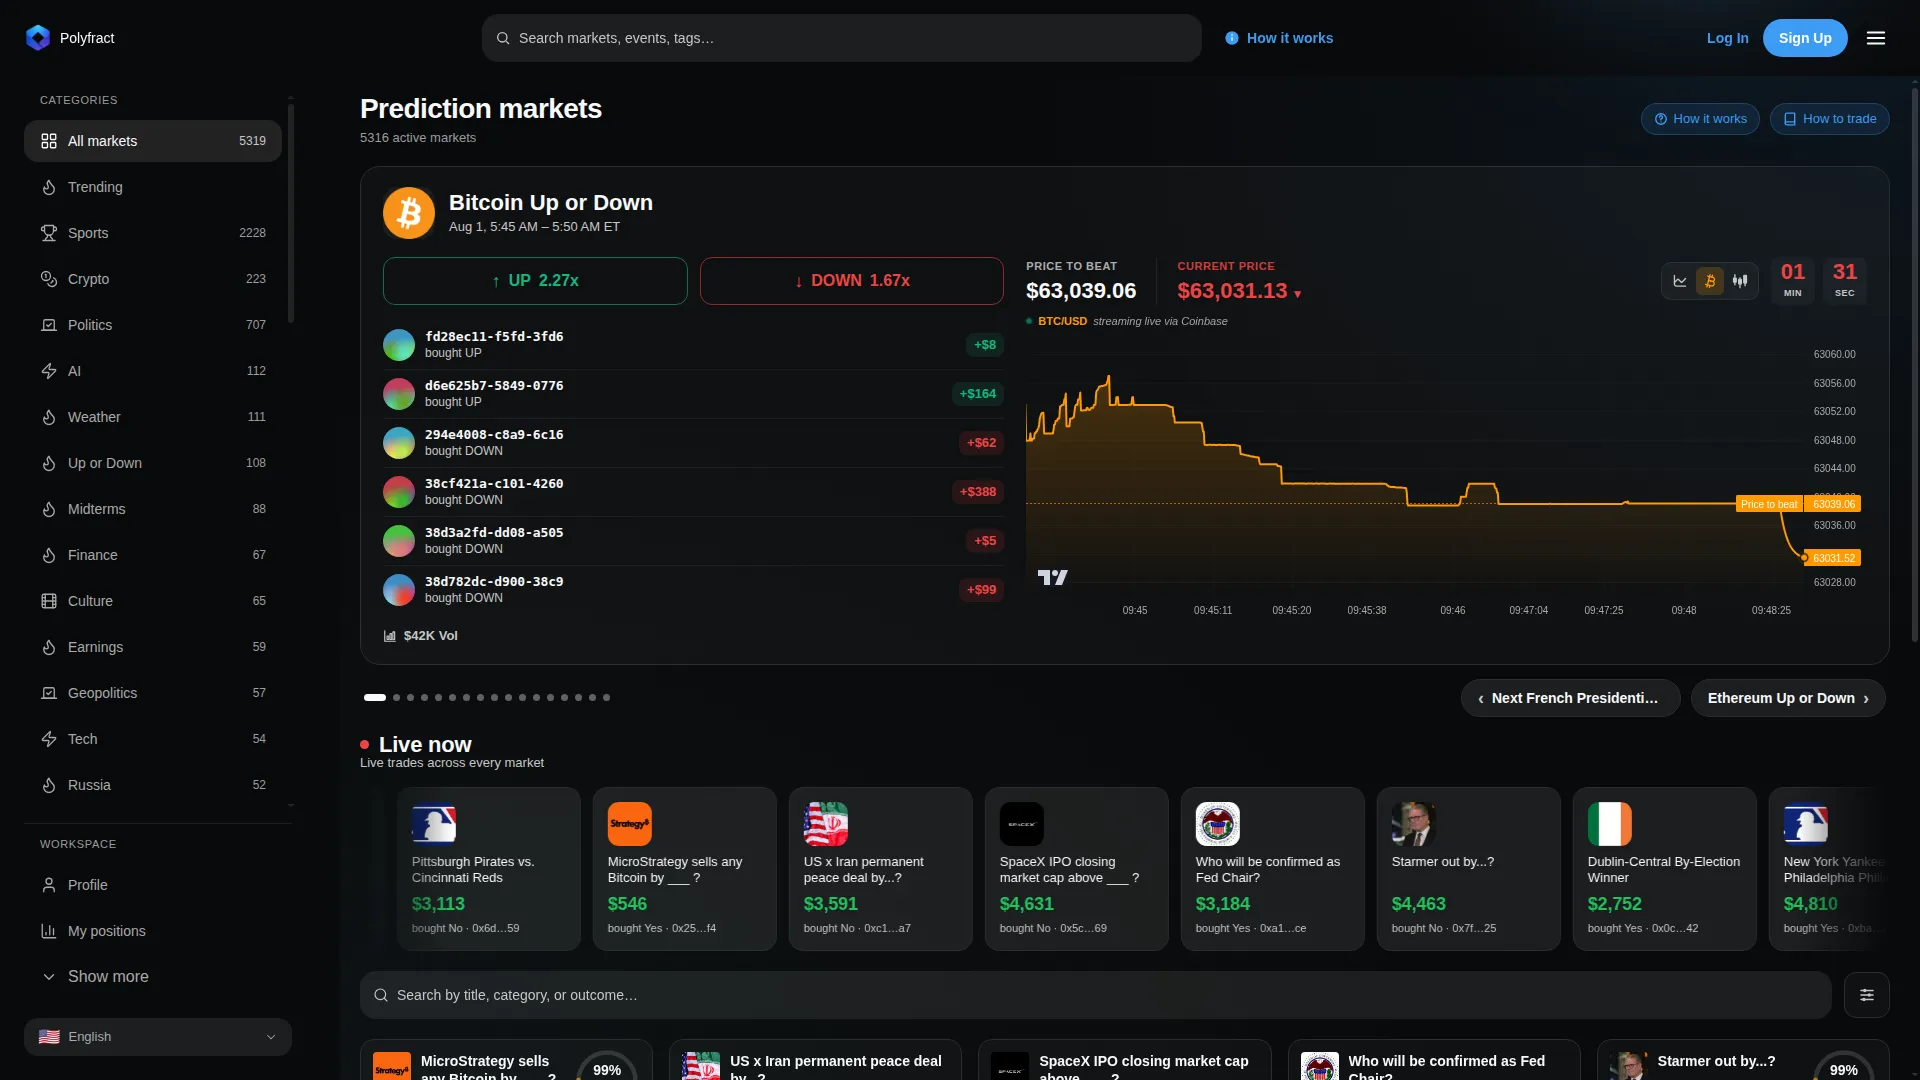Bet UP at 2.27x on Bitcoin
Viewport: 1920px width, 1080px height.
[535, 281]
